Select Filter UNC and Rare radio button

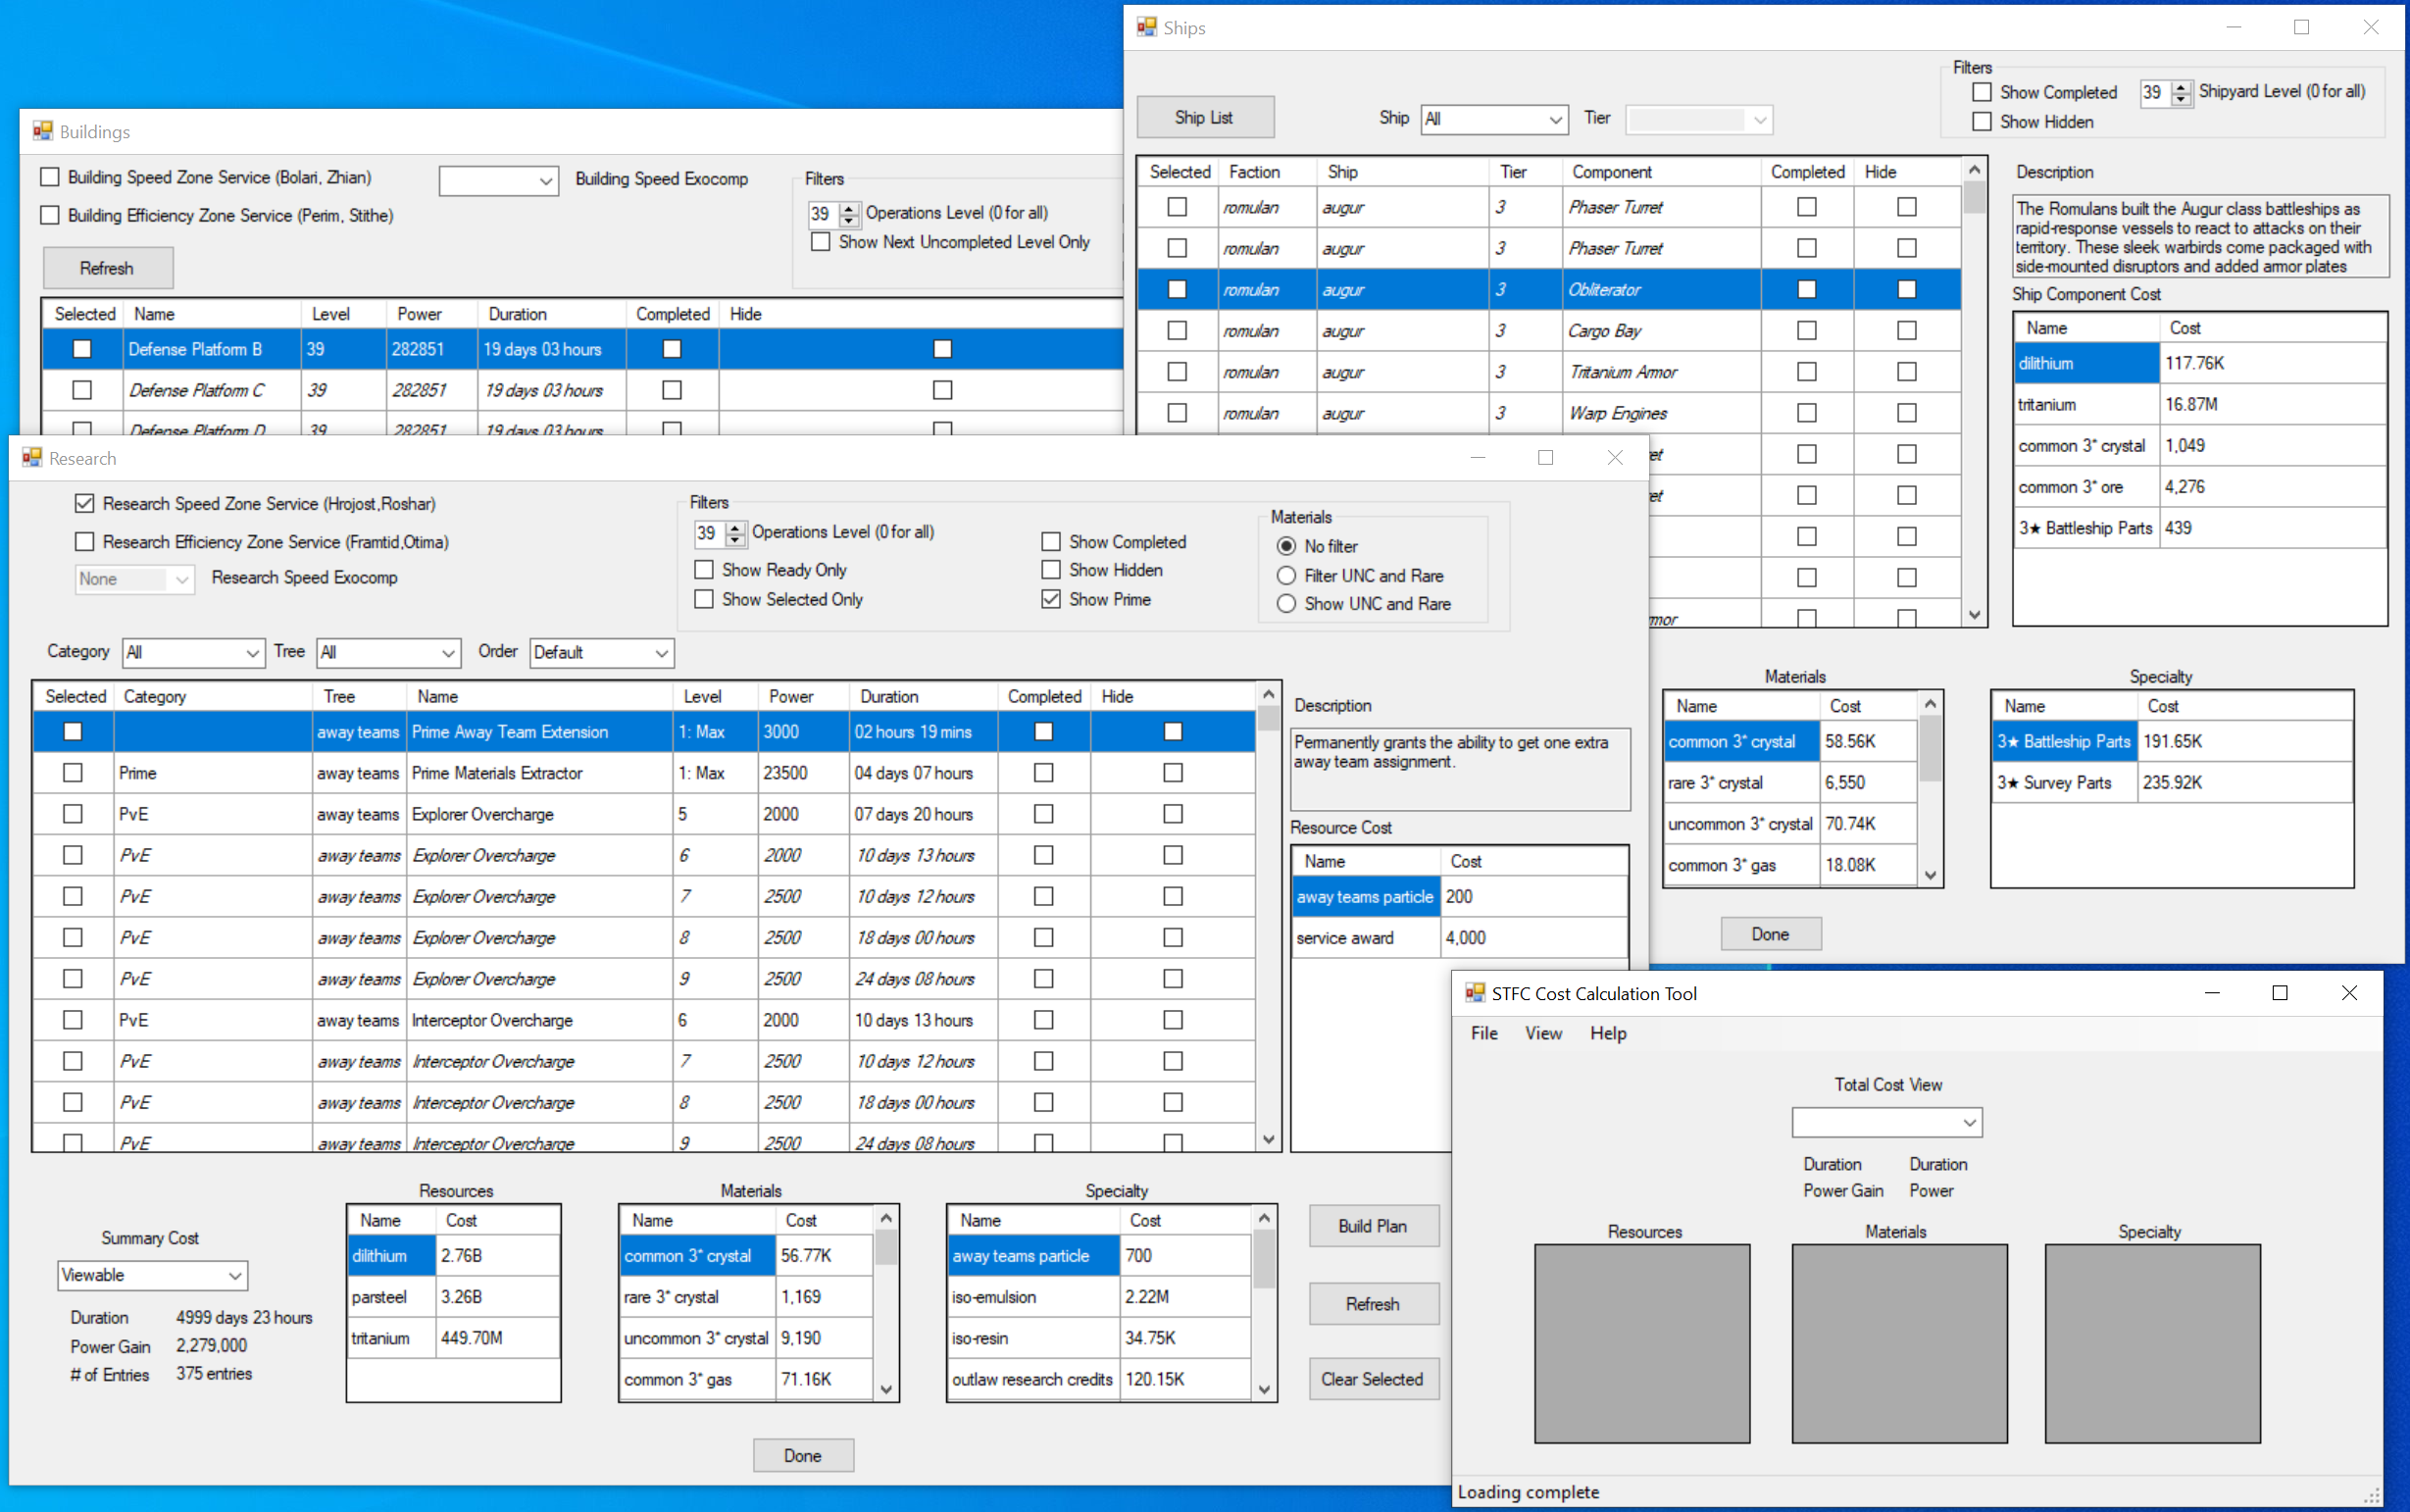point(1286,575)
